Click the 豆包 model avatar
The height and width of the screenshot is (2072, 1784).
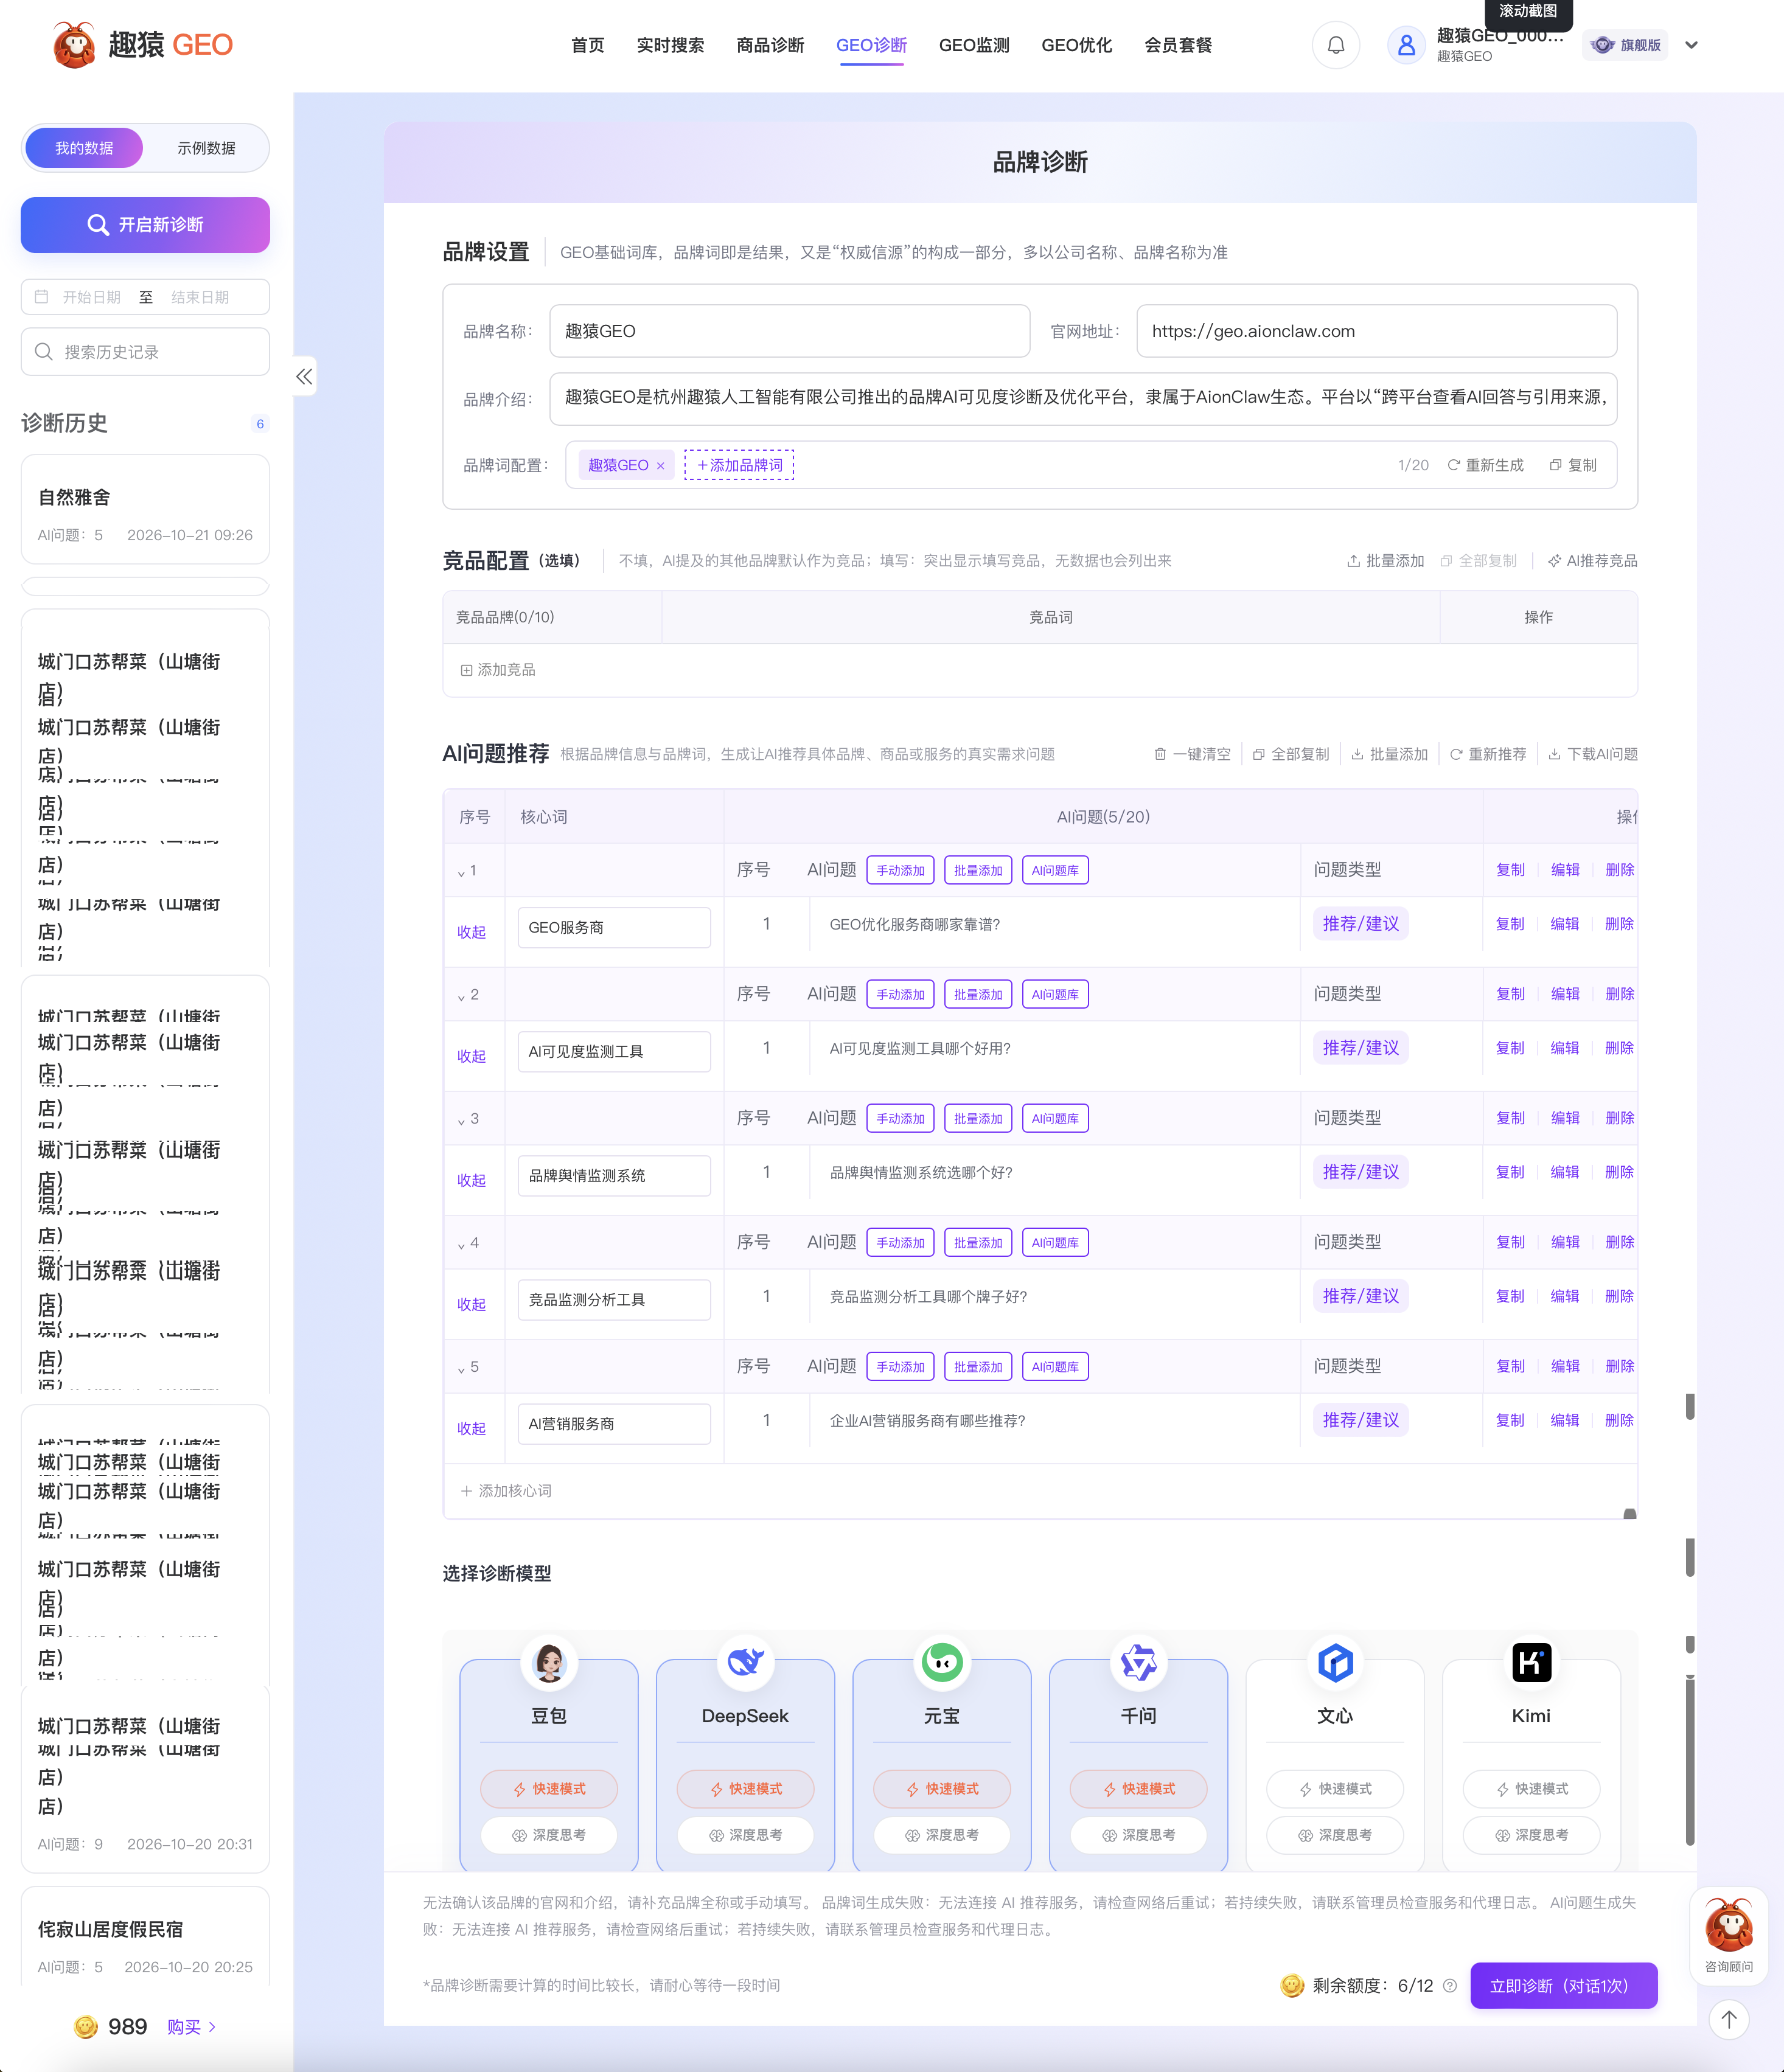pos(549,1663)
